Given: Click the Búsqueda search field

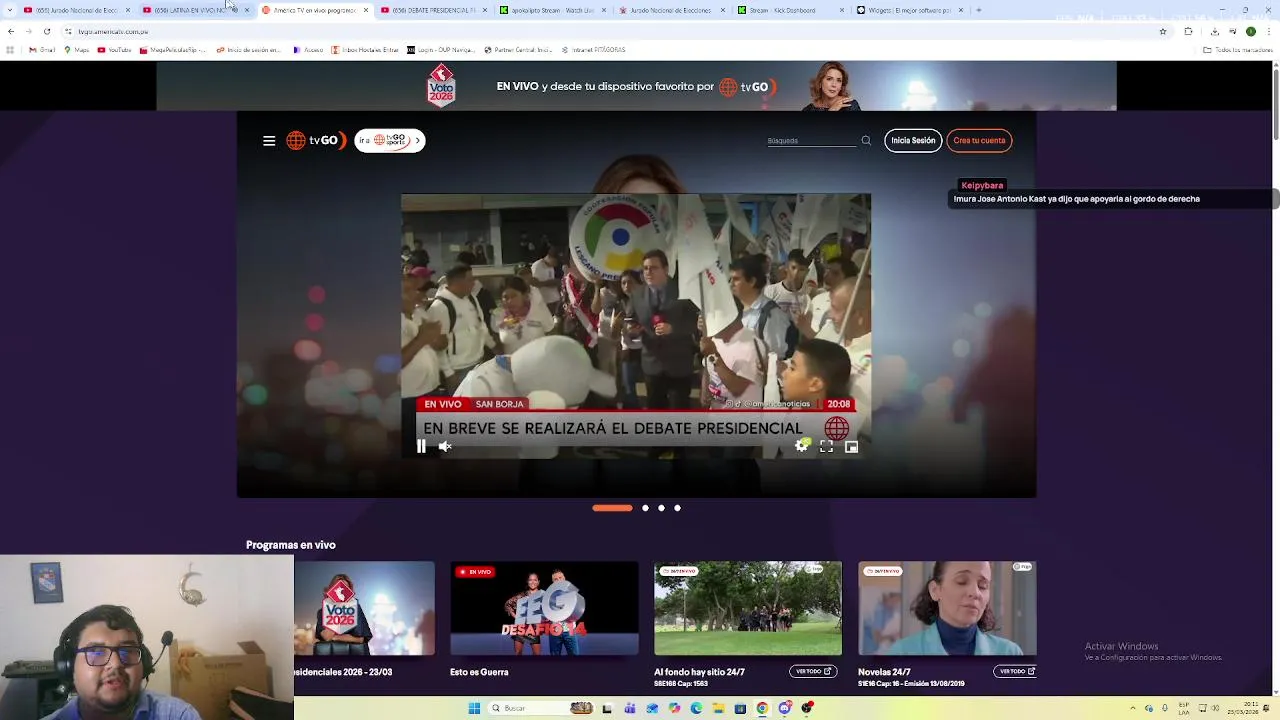Looking at the screenshot, I should coord(812,141).
